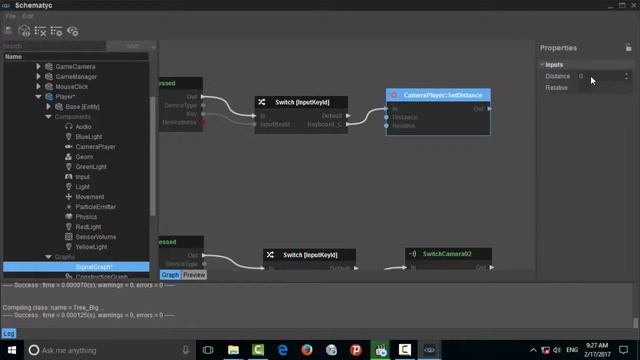Click the CameraPlayer camera icon
Screen dimensions: 640x360
[69, 147]
